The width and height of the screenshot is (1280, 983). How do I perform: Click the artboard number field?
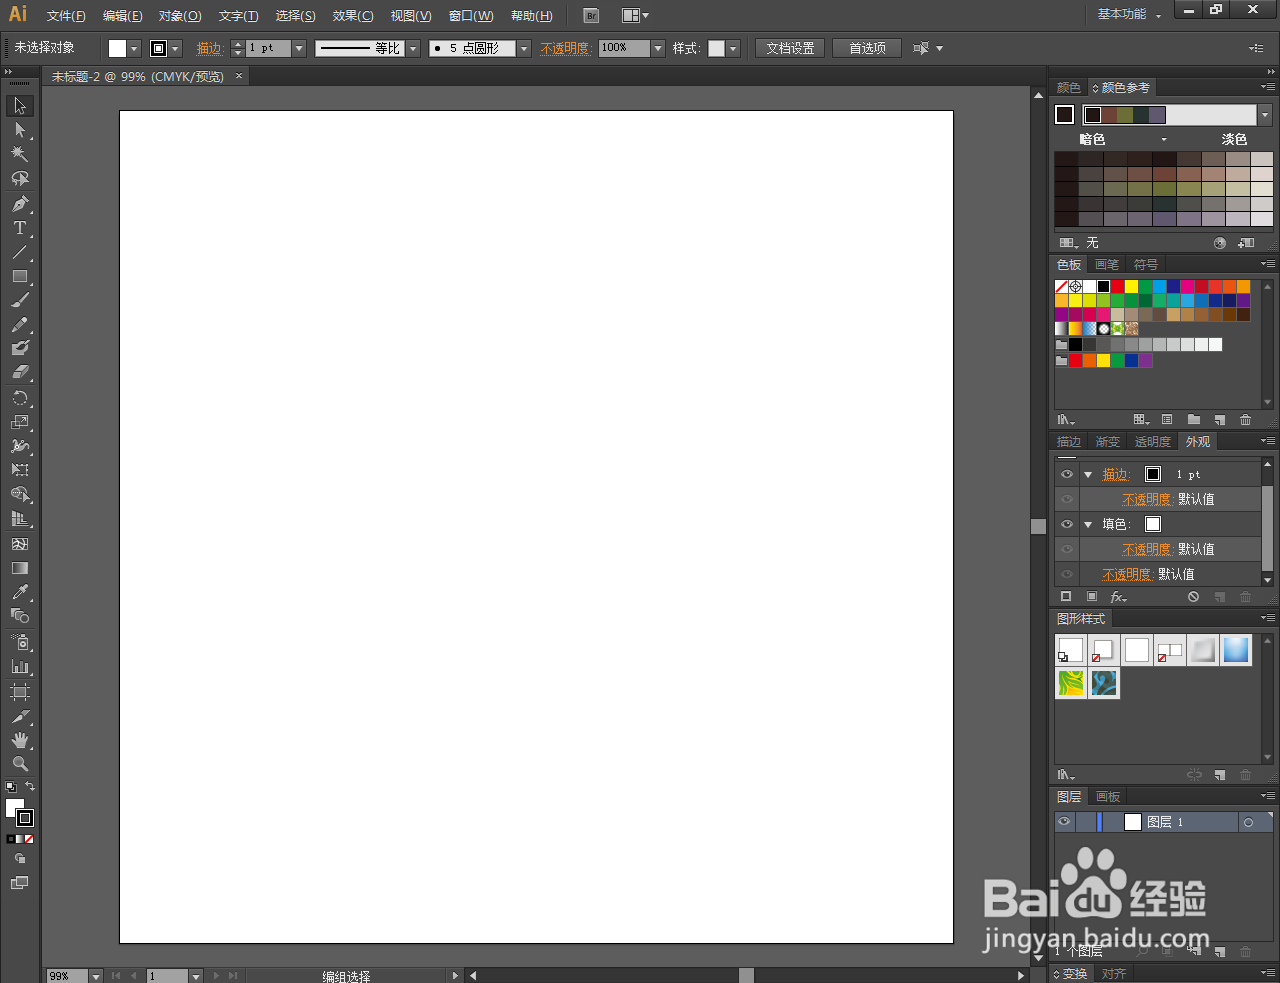pos(167,976)
